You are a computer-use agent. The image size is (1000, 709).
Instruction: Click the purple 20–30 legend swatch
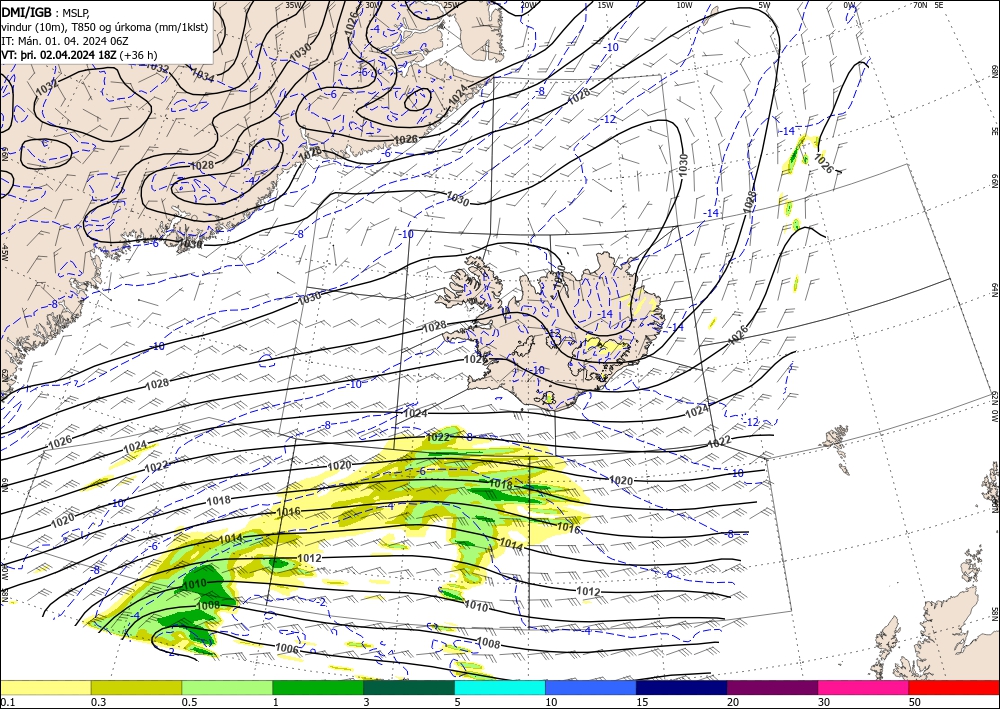coord(772,687)
